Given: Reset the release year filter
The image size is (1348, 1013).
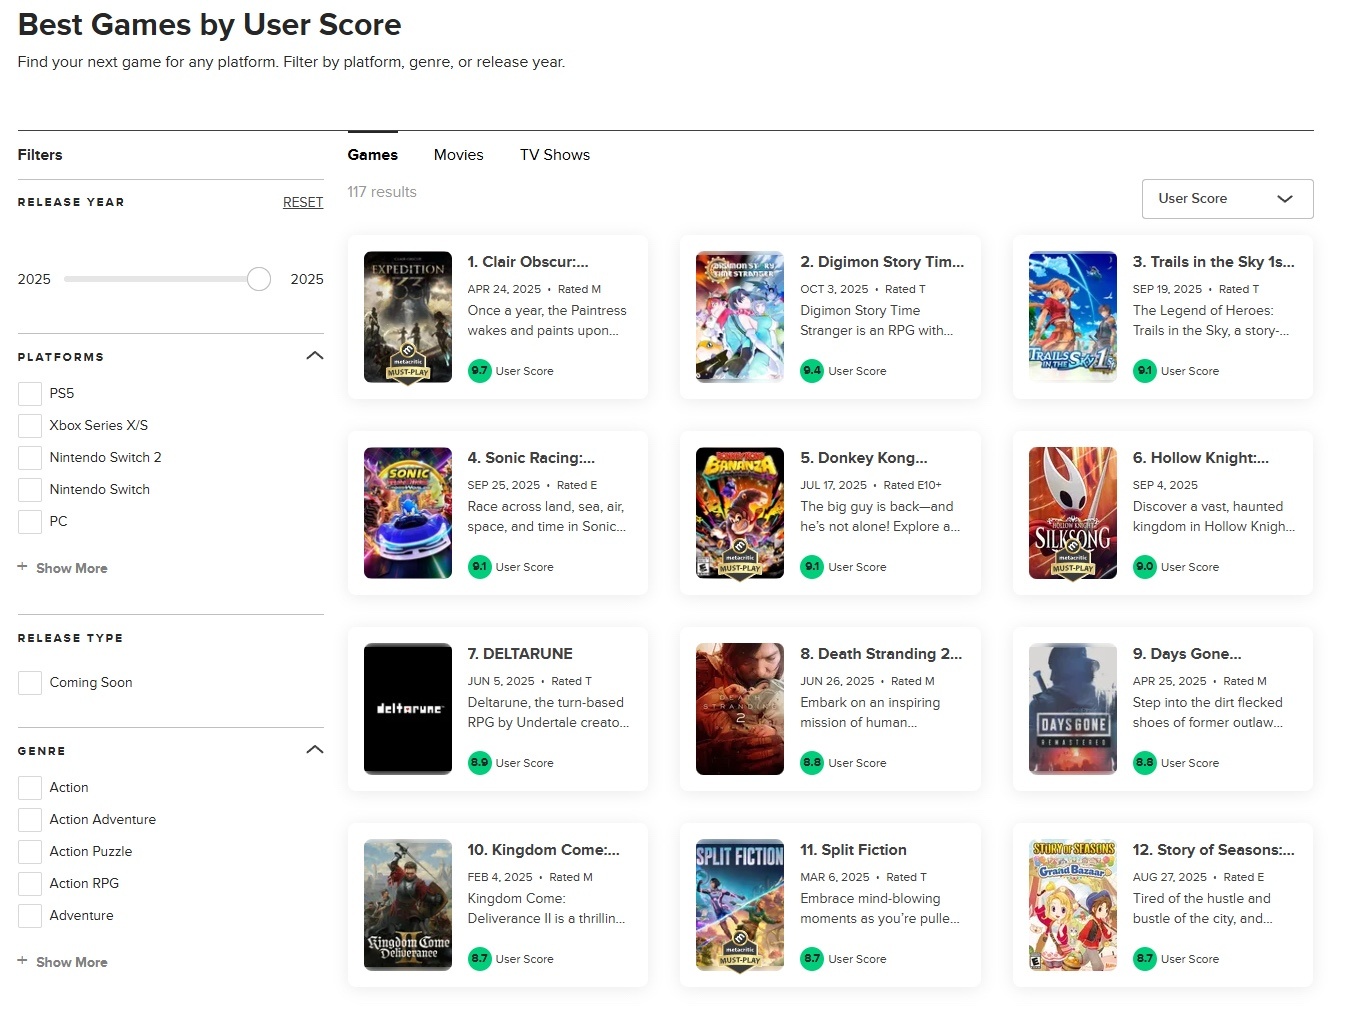Looking at the screenshot, I should tap(303, 202).
